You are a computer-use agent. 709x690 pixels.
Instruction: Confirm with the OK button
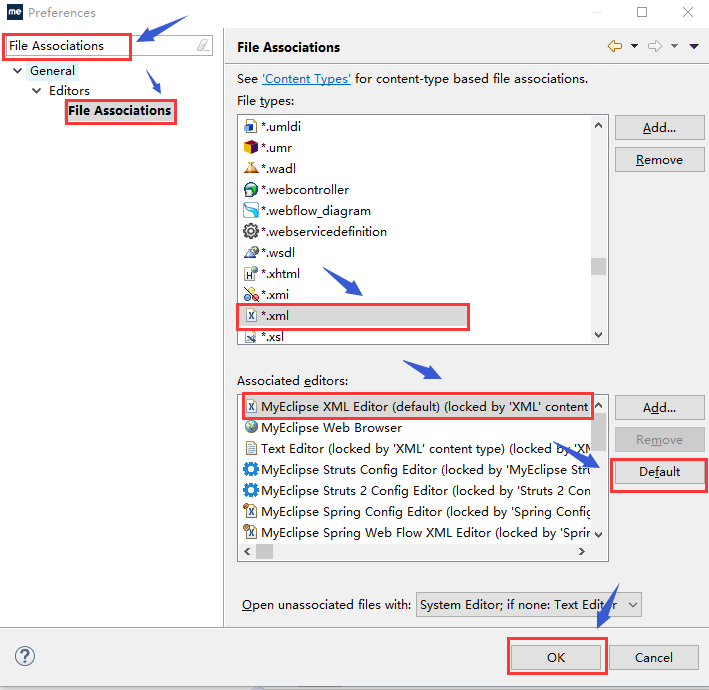pos(556,657)
